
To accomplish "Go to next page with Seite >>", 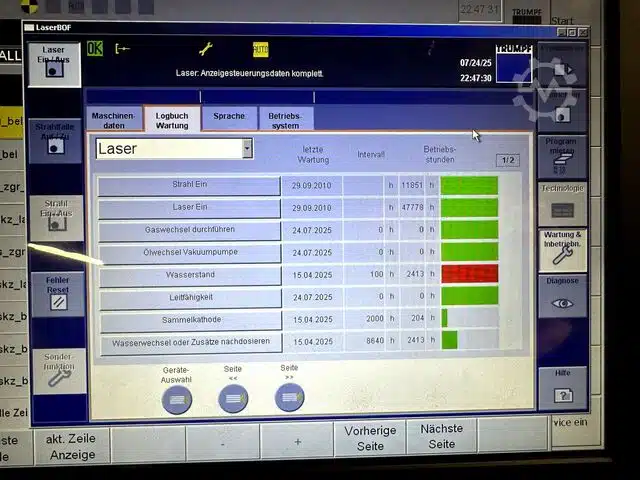I will pos(289,397).
